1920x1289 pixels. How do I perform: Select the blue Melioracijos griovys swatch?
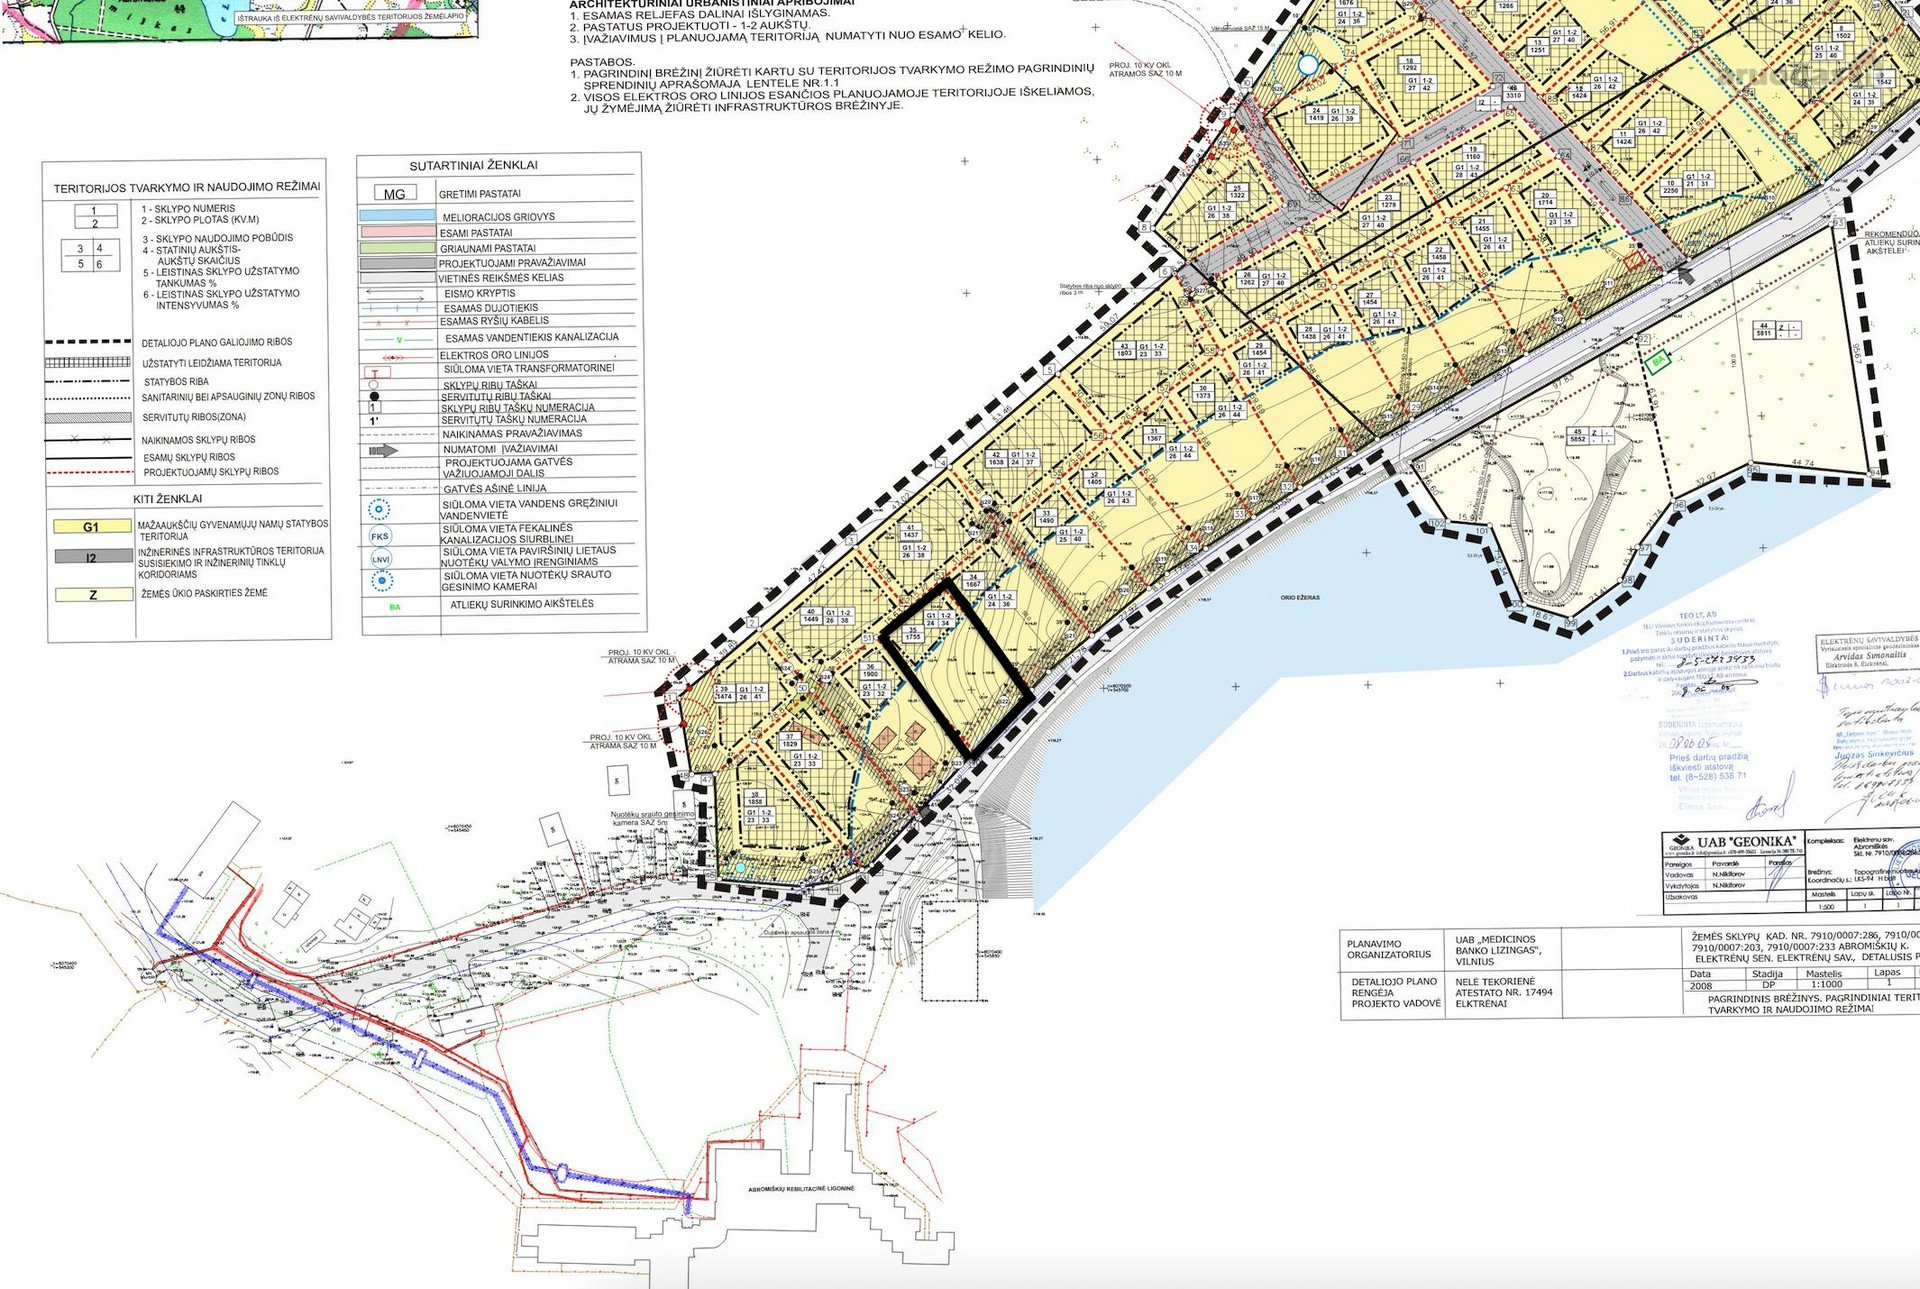[x=396, y=216]
